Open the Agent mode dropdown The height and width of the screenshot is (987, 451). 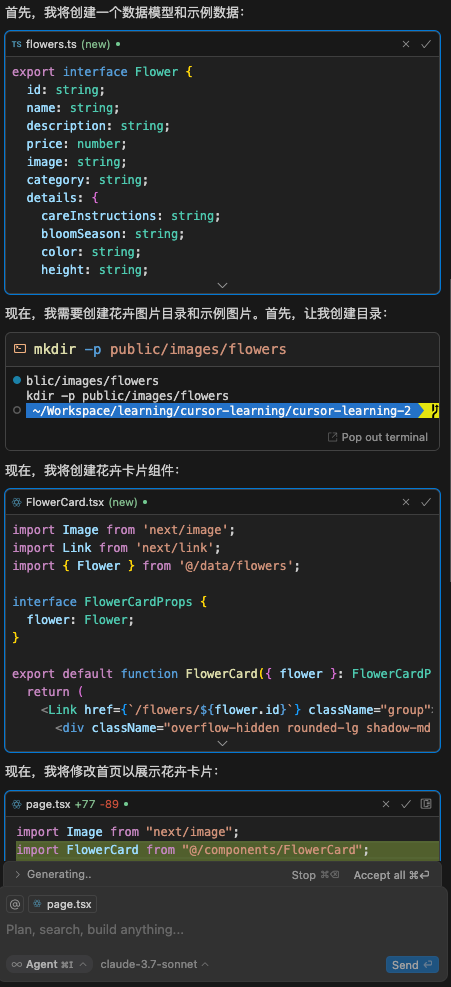click(49, 964)
